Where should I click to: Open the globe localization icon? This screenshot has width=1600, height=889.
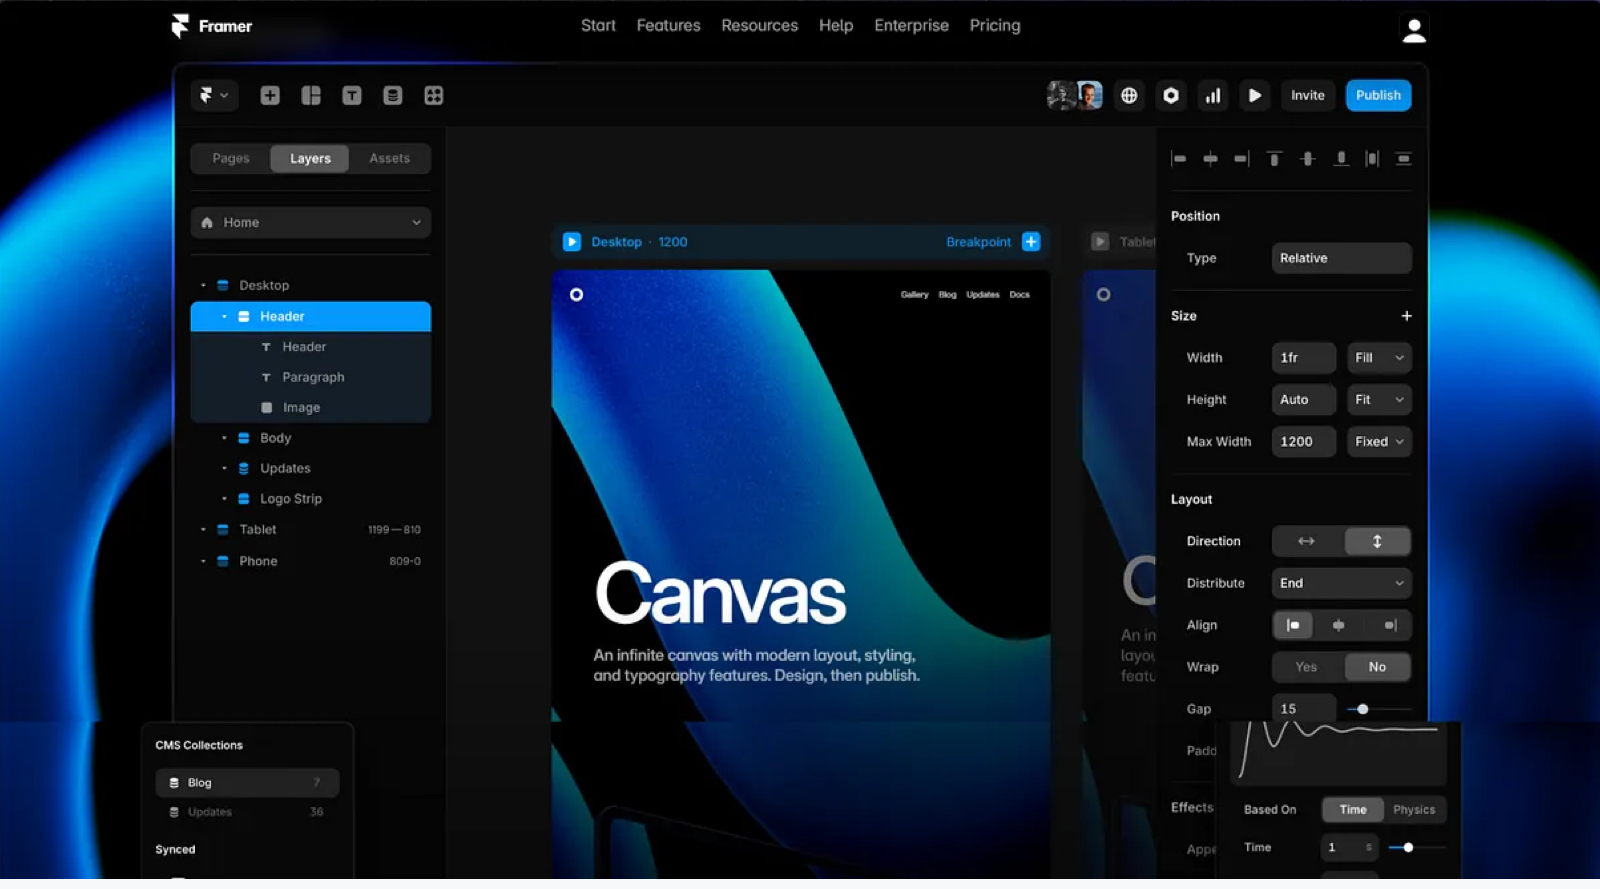click(x=1129, y=95)
